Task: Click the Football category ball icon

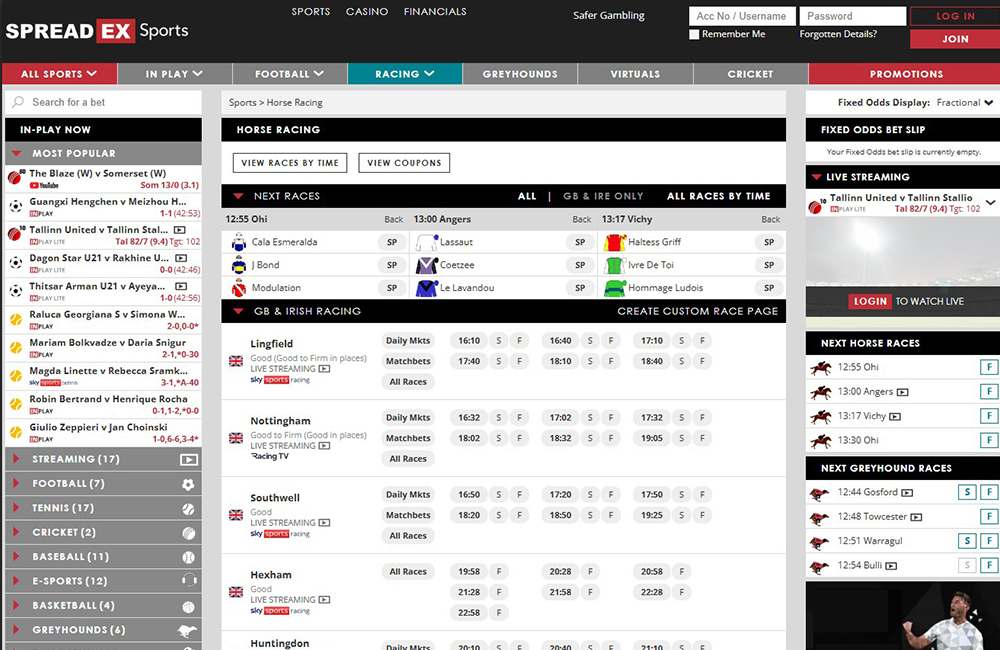Action: click(x=188, y=484)
